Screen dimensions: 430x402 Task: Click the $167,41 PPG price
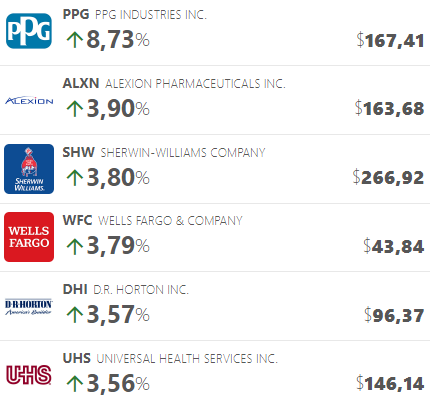tap(390, 41)
